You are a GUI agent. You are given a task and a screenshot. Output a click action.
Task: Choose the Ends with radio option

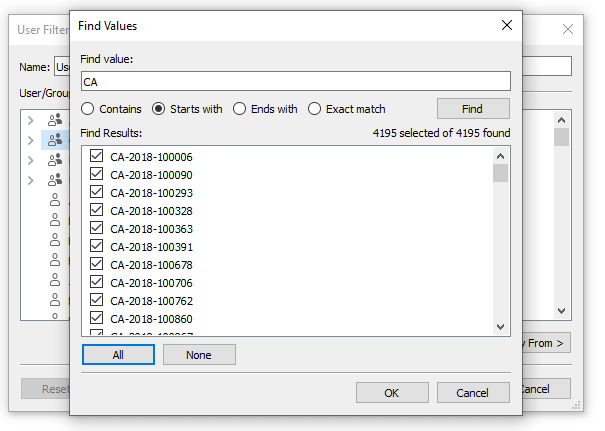tap(239, 109)
